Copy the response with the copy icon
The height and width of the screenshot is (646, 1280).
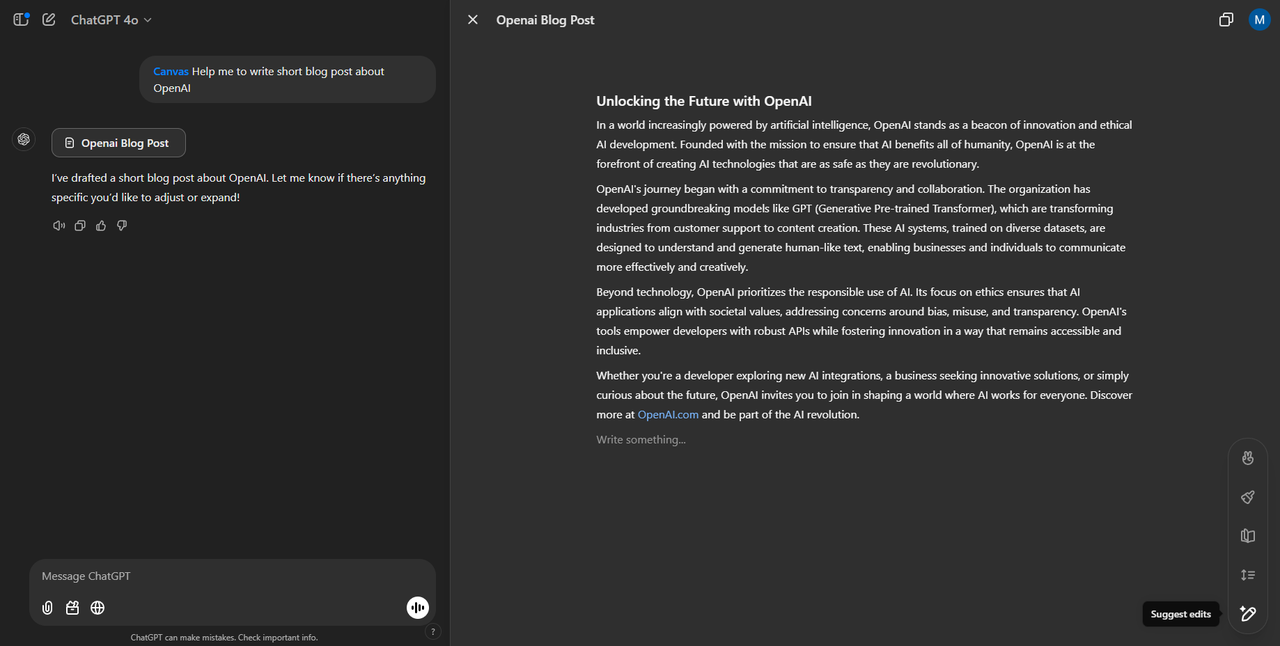(x=80, y=226)
